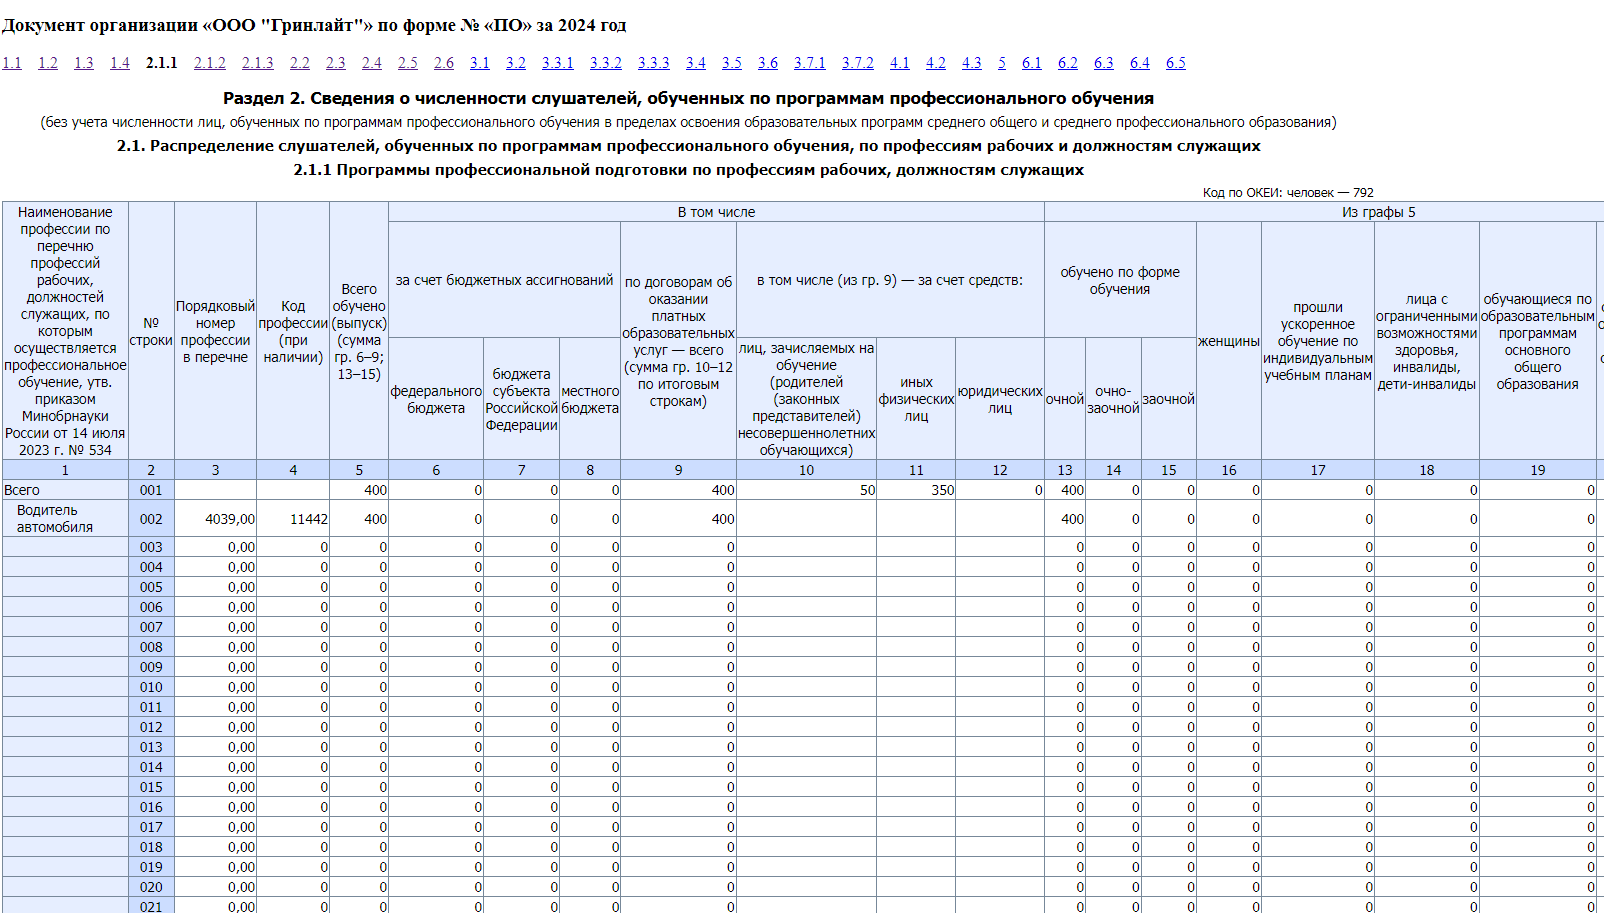Go to section 6.2
Screen dimensions: 1604x913
point(1068,63)
